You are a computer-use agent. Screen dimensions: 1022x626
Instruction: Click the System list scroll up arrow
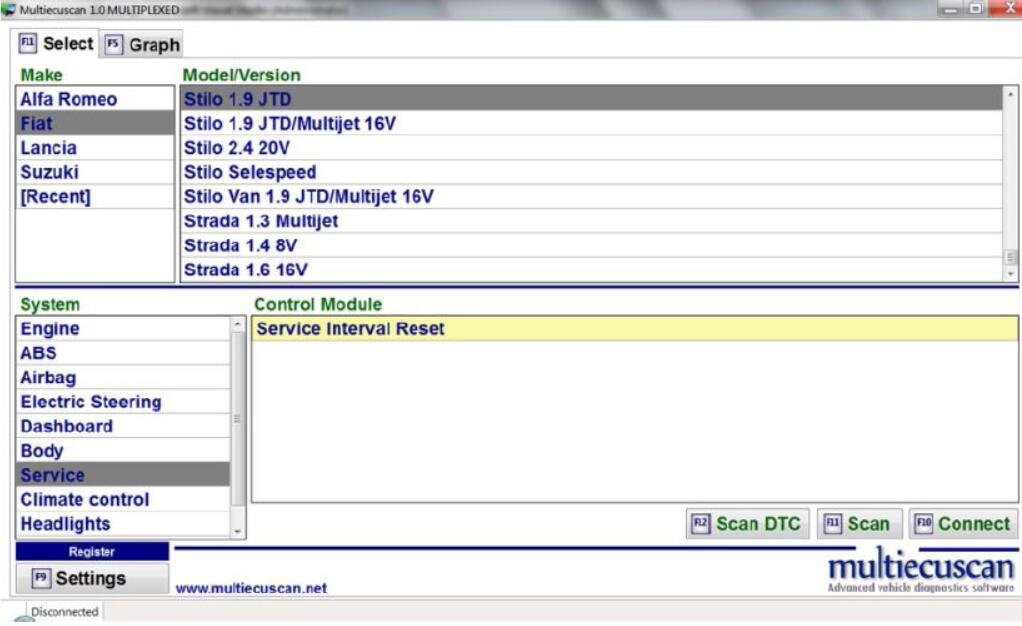237,324
